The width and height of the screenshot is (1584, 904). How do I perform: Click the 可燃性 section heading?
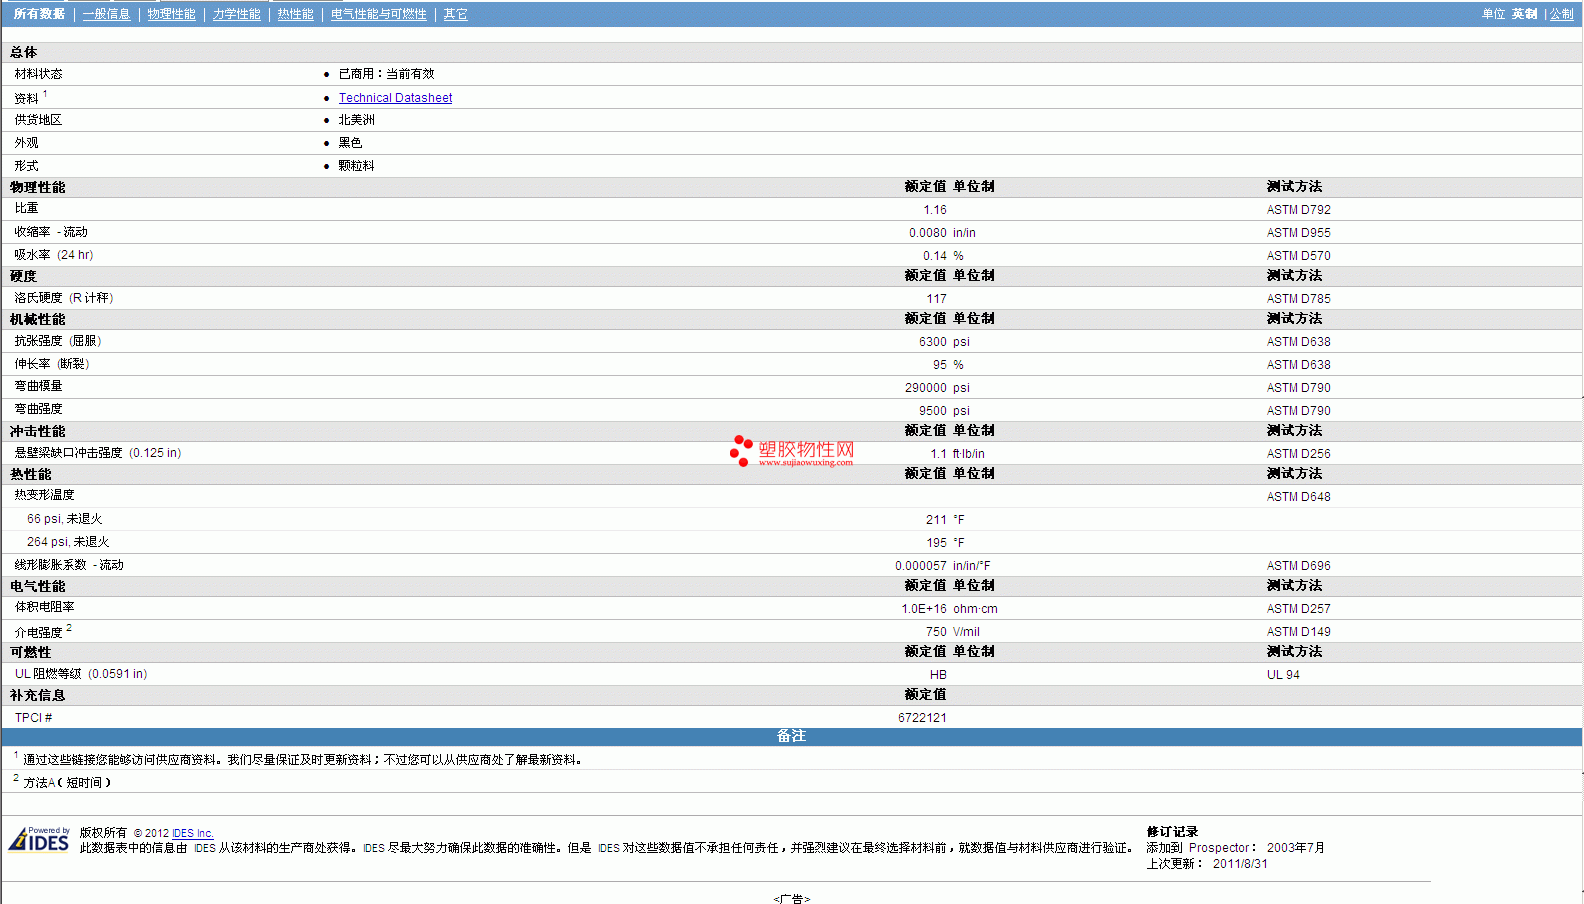pyautogui.click(x=30, y=652)
